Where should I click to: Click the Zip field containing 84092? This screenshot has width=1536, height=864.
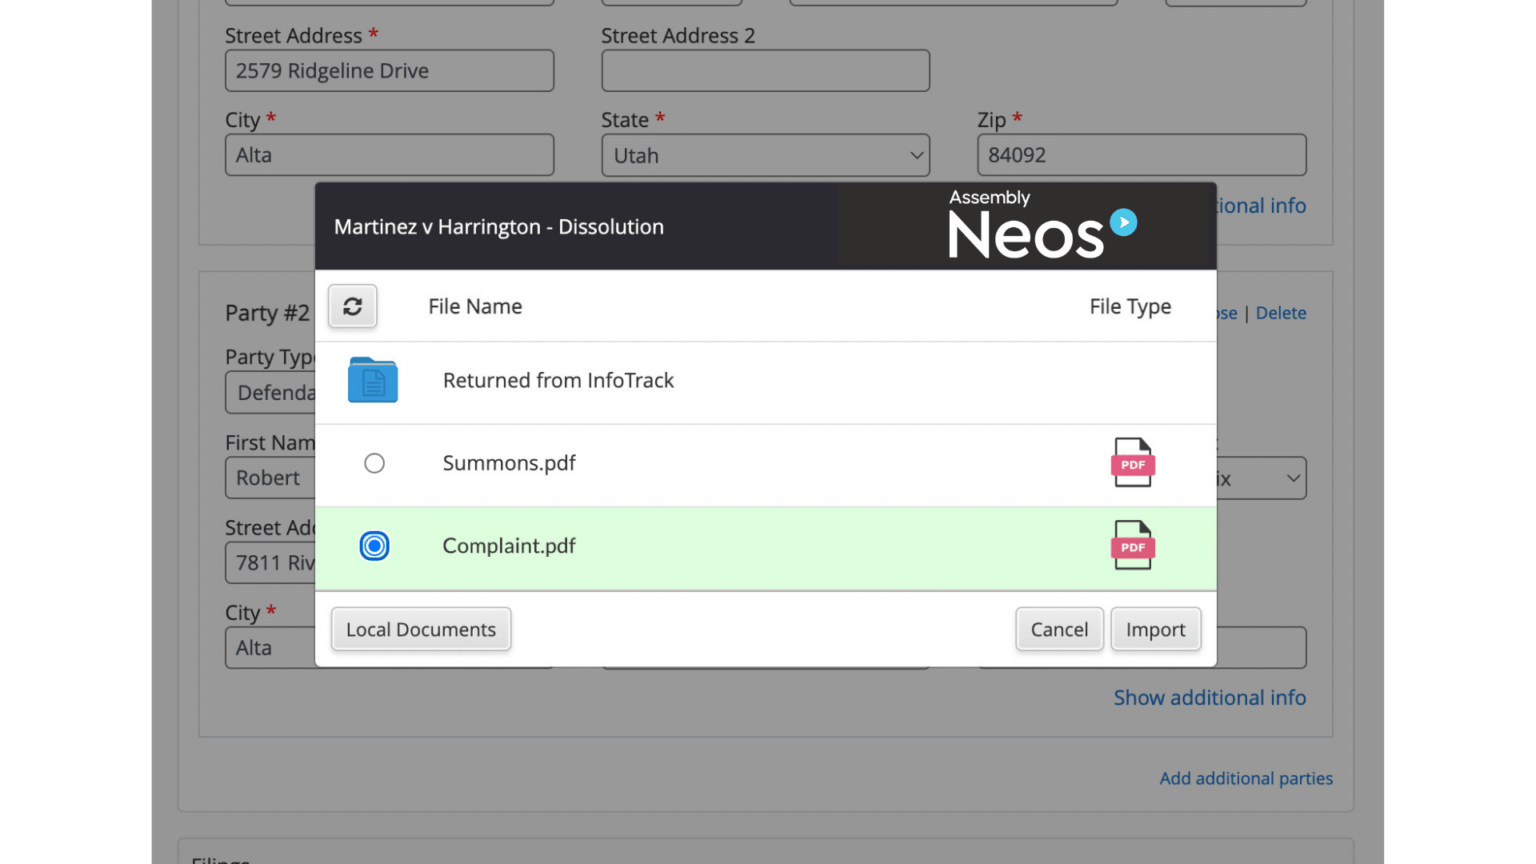pos(1141,155)
